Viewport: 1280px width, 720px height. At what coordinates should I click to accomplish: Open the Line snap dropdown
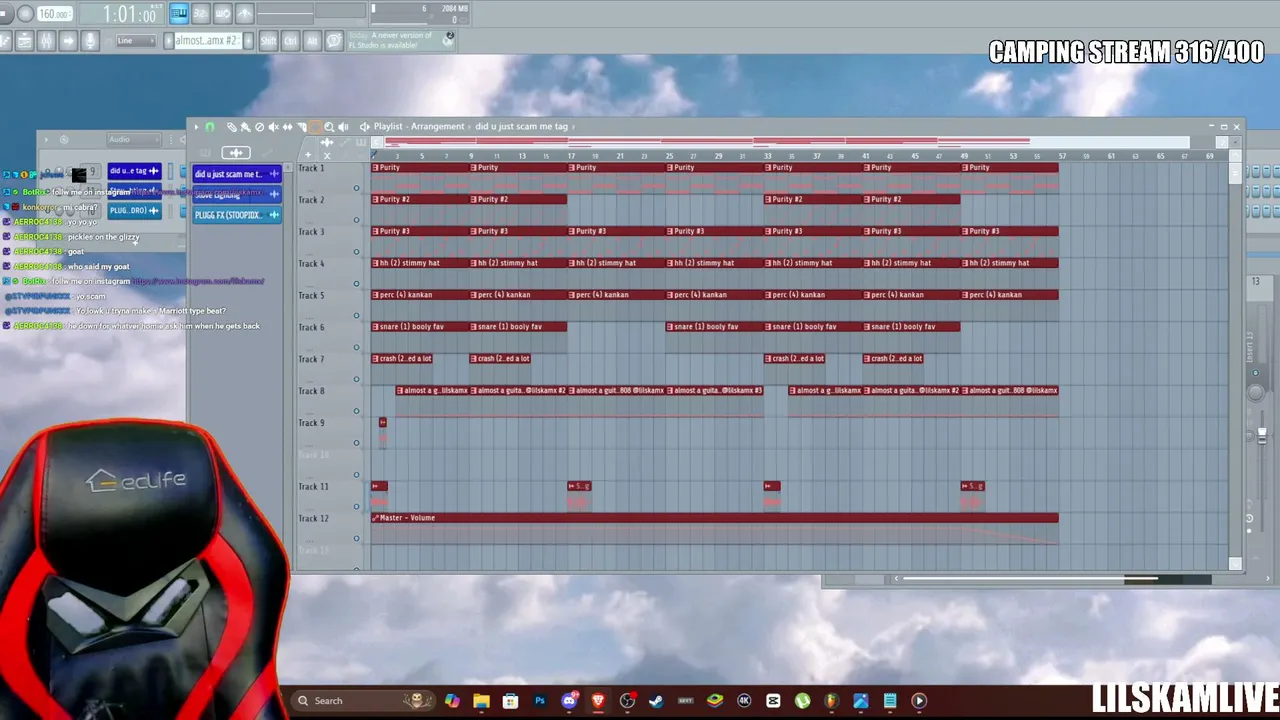coord(135,41)
